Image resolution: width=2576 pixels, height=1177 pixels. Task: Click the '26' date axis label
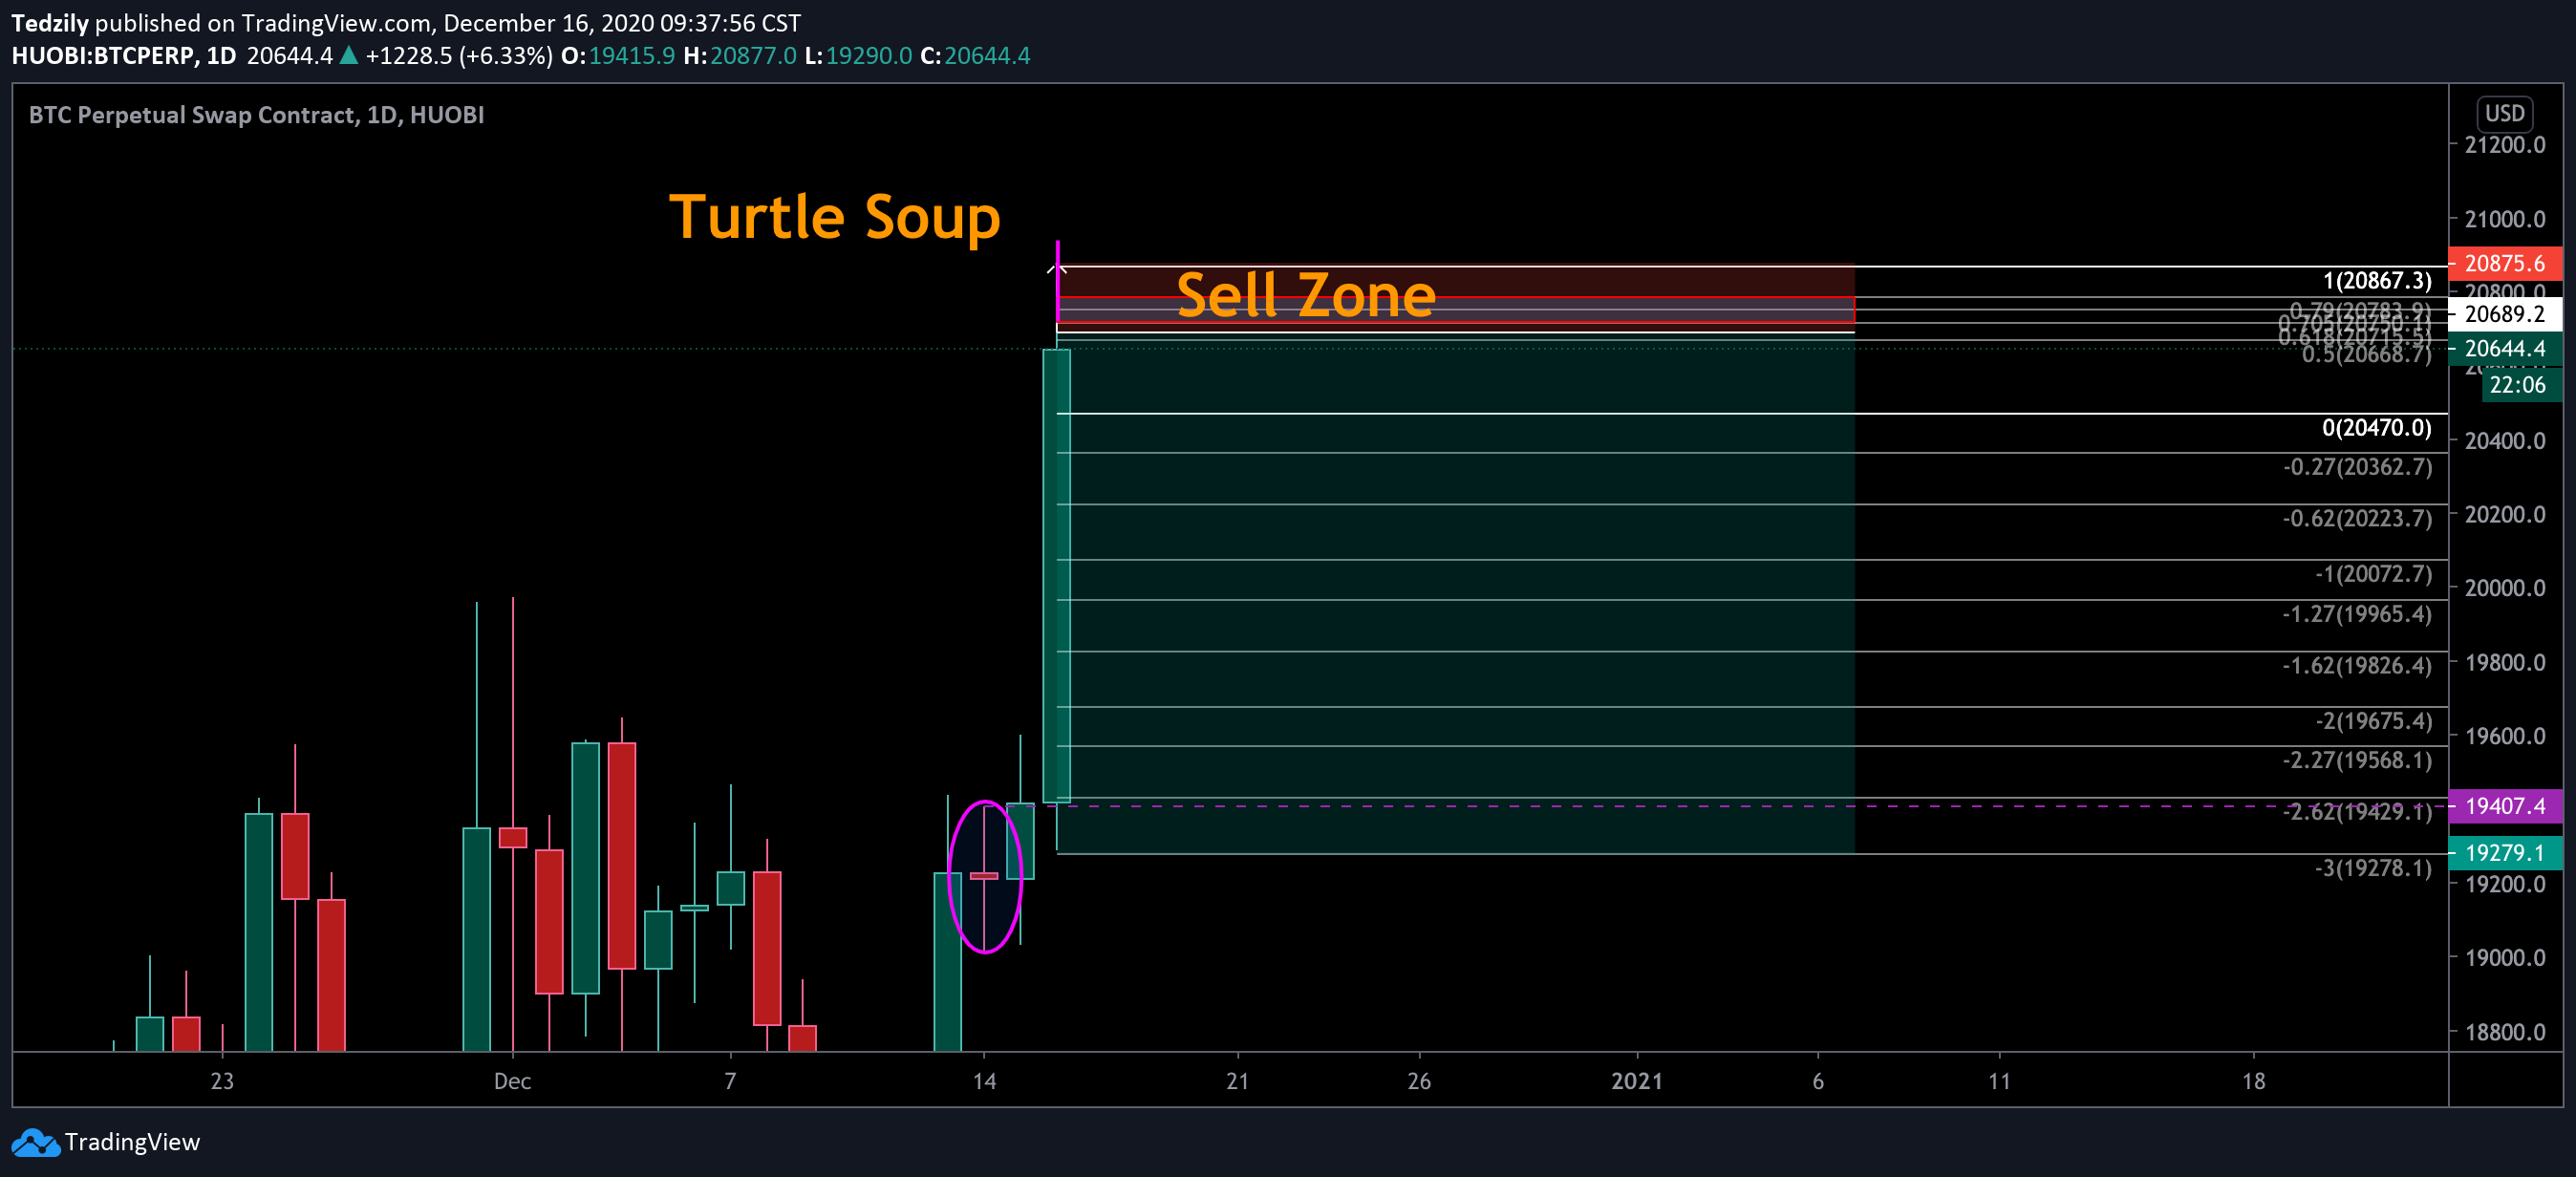[x=1419, y=1081]
